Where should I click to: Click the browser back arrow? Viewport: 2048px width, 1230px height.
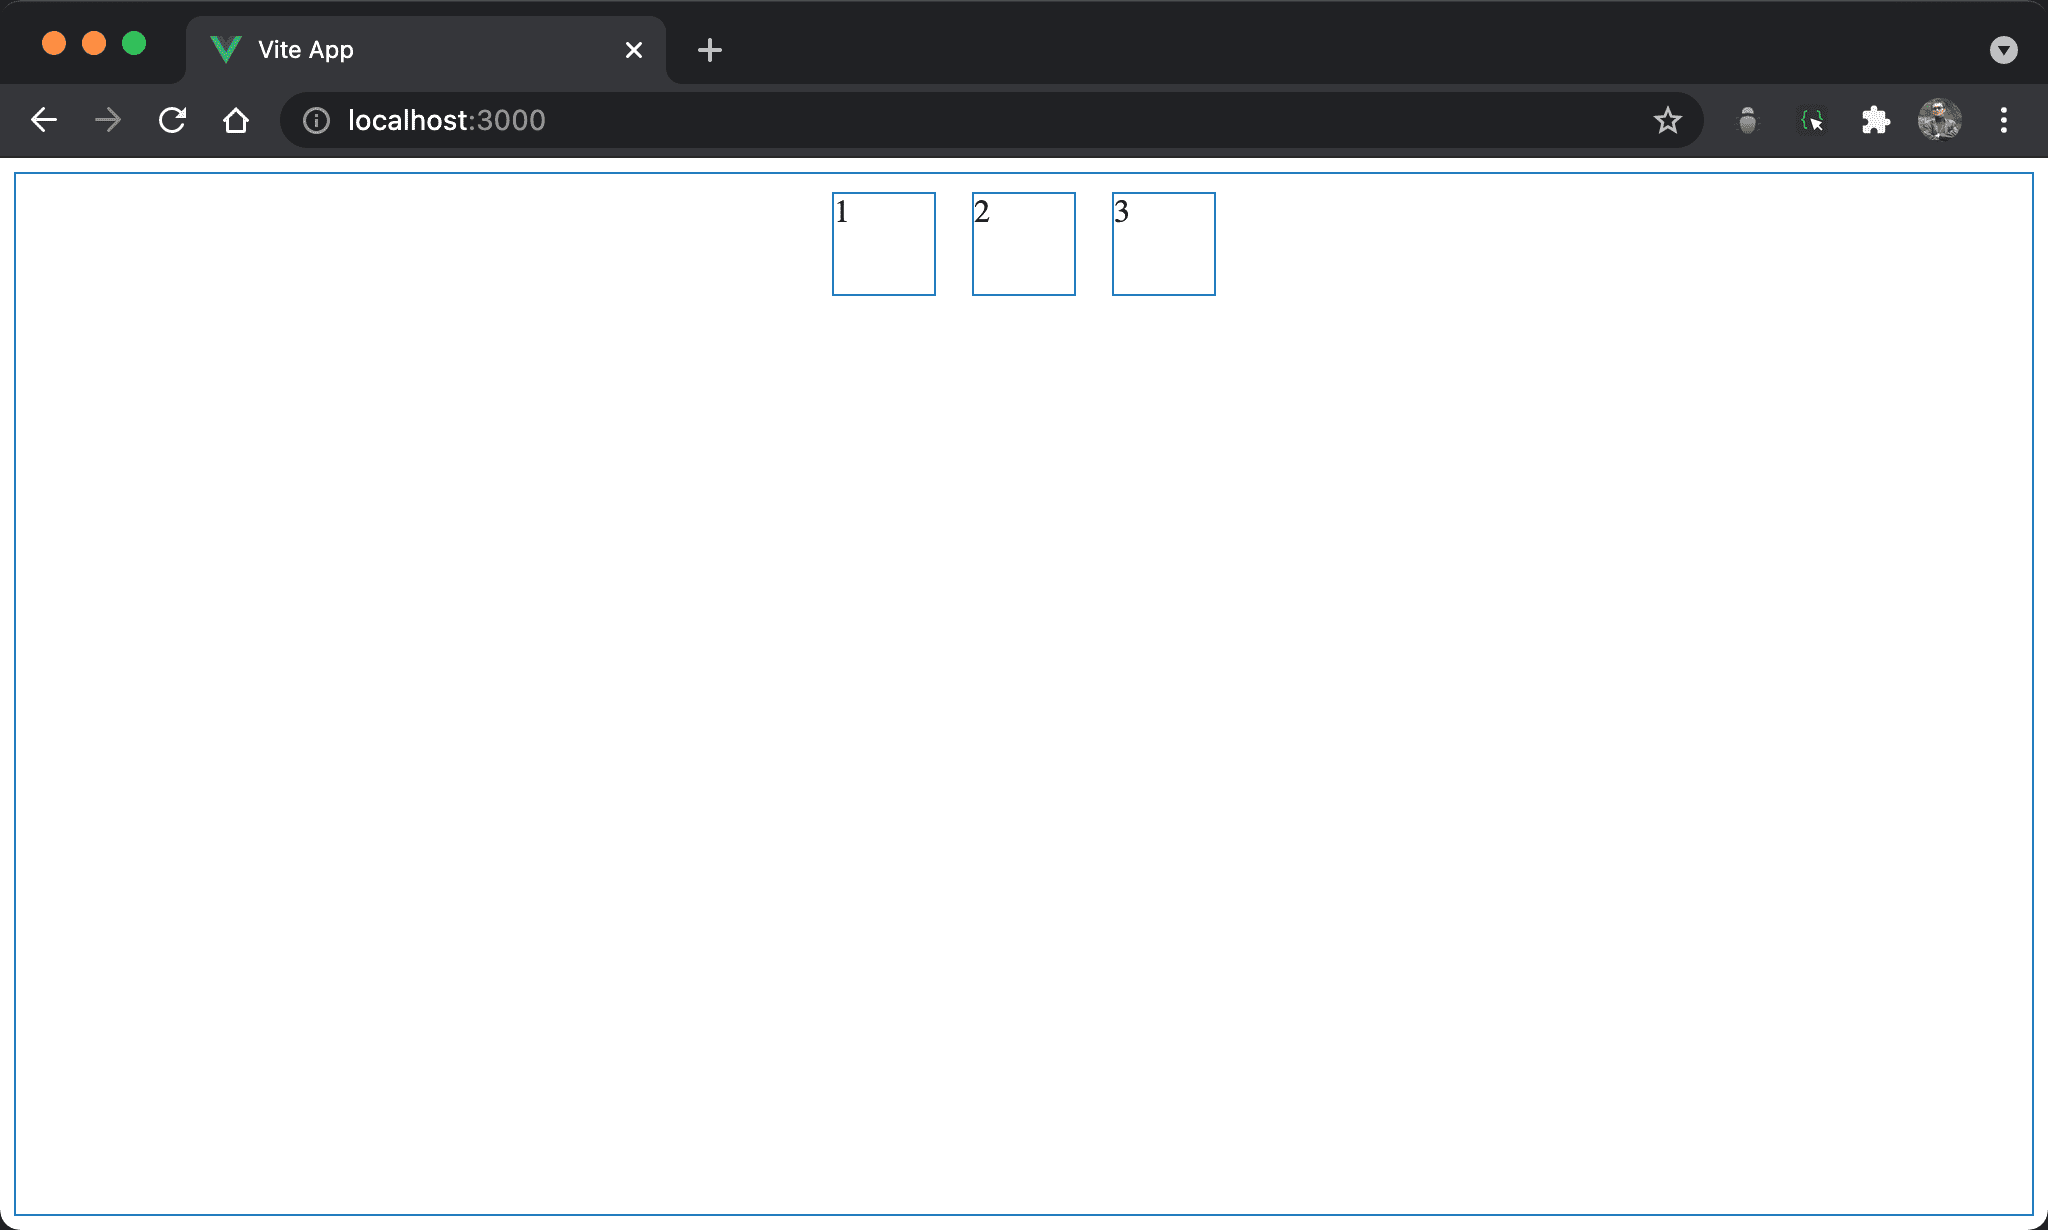[44, 120]
